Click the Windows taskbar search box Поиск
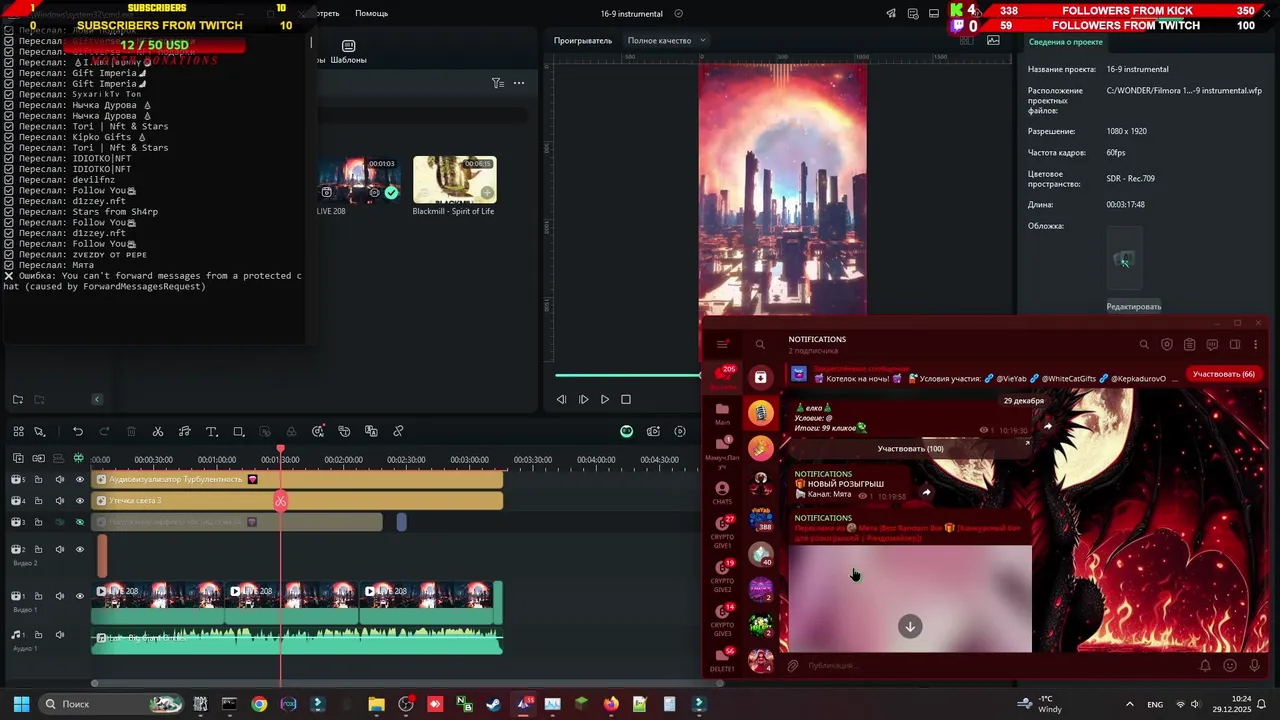Image resolution: width=1280 pixels, height=720 pixels. click(x=111, y=704)
